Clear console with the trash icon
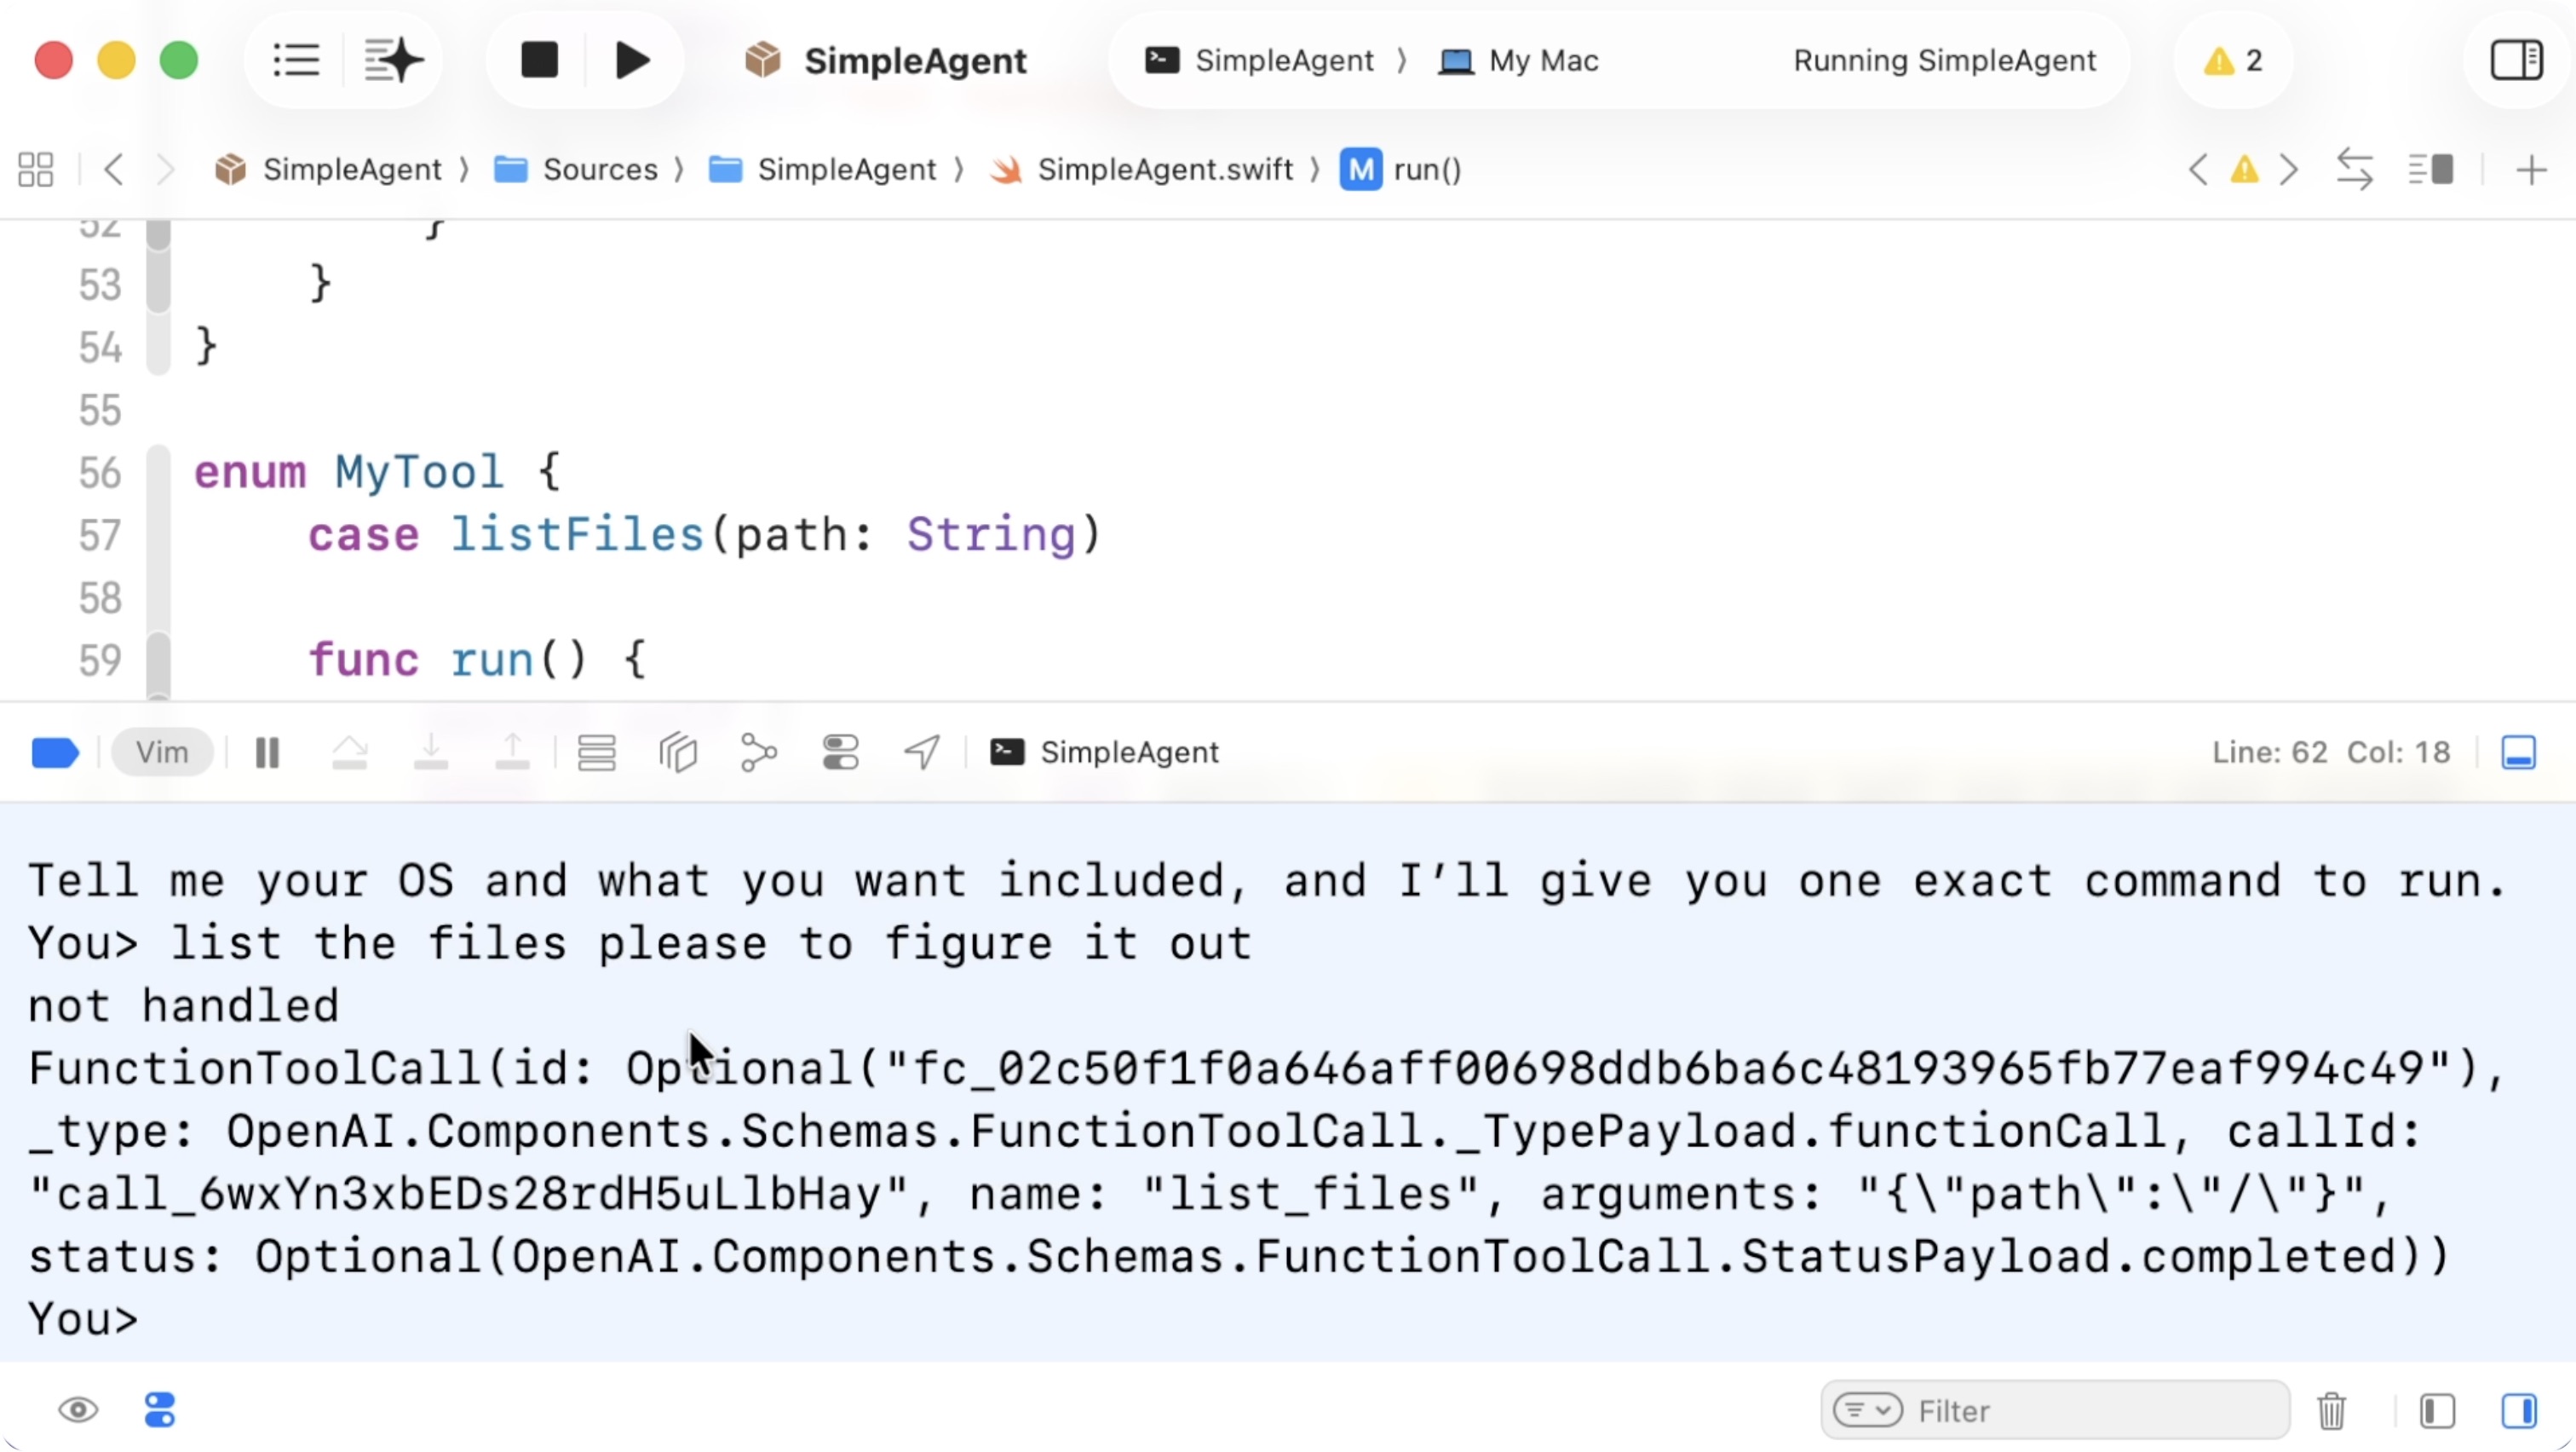The image size is (2576, 1452). pyautogui.click(x=2331, y=1411)
